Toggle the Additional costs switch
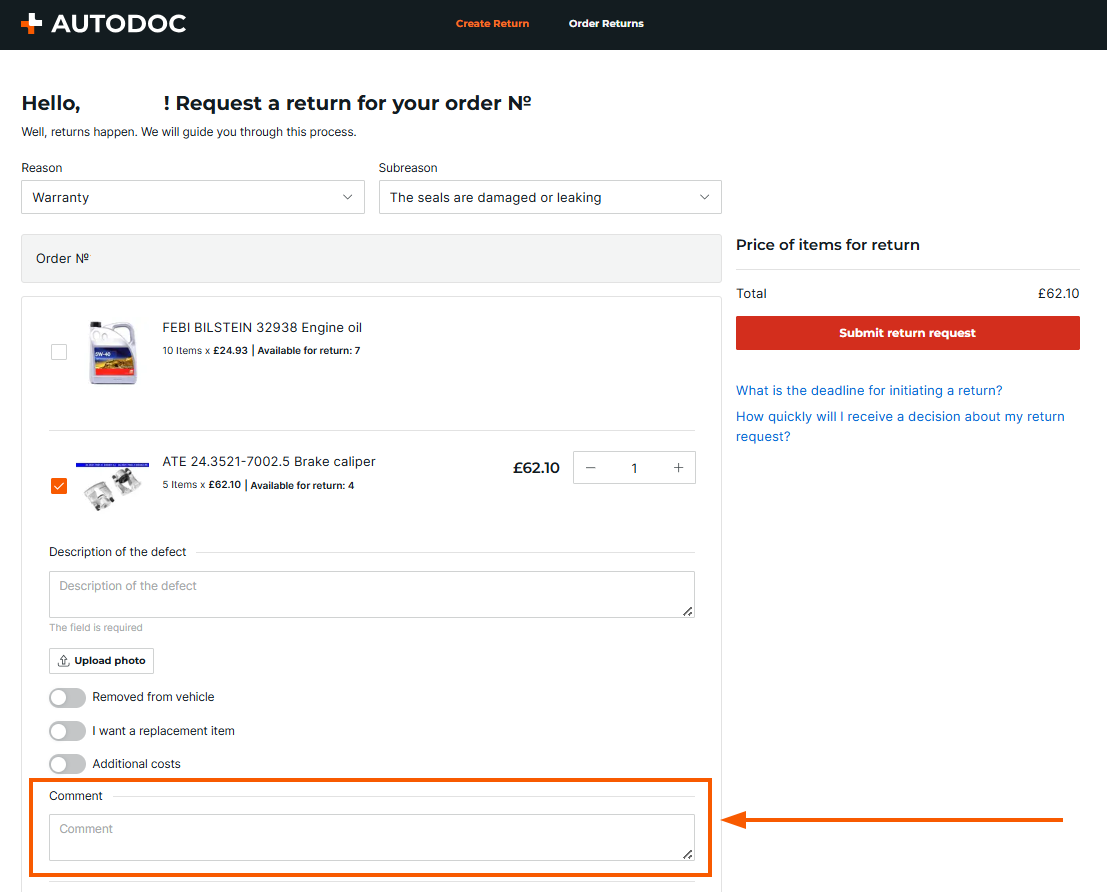The height and width of the screenshot is (892, 1107). point(67,764)
